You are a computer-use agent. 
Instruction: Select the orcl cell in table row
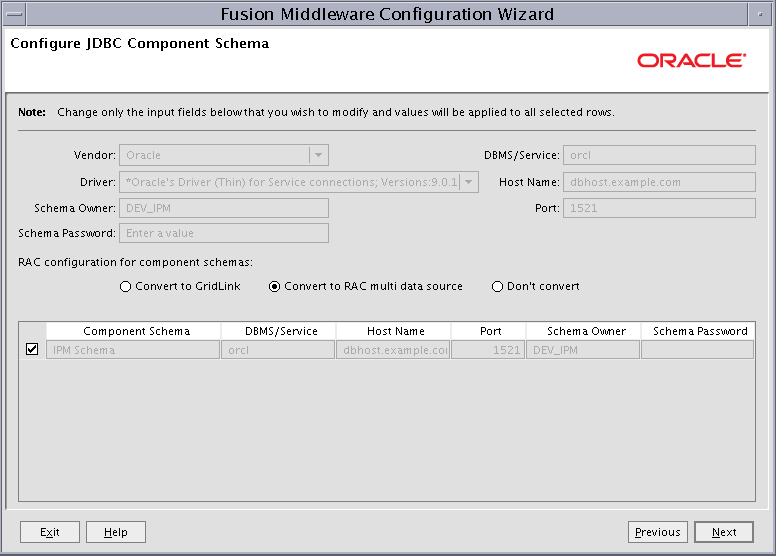pyautogui.click(x=278, y=350)
